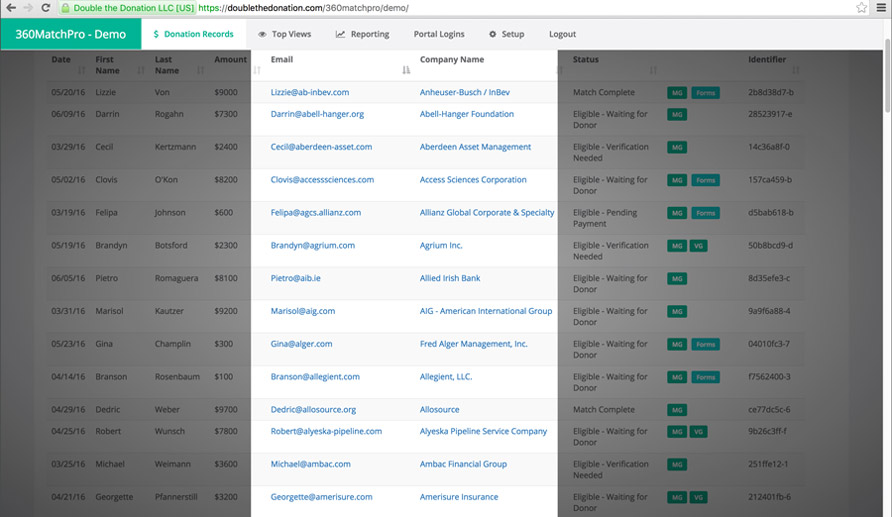The height and width of the screenshot is (517, 892).
Task: Click Forms badge in Branson Rosenbaum row
Action: pos(705,377)
